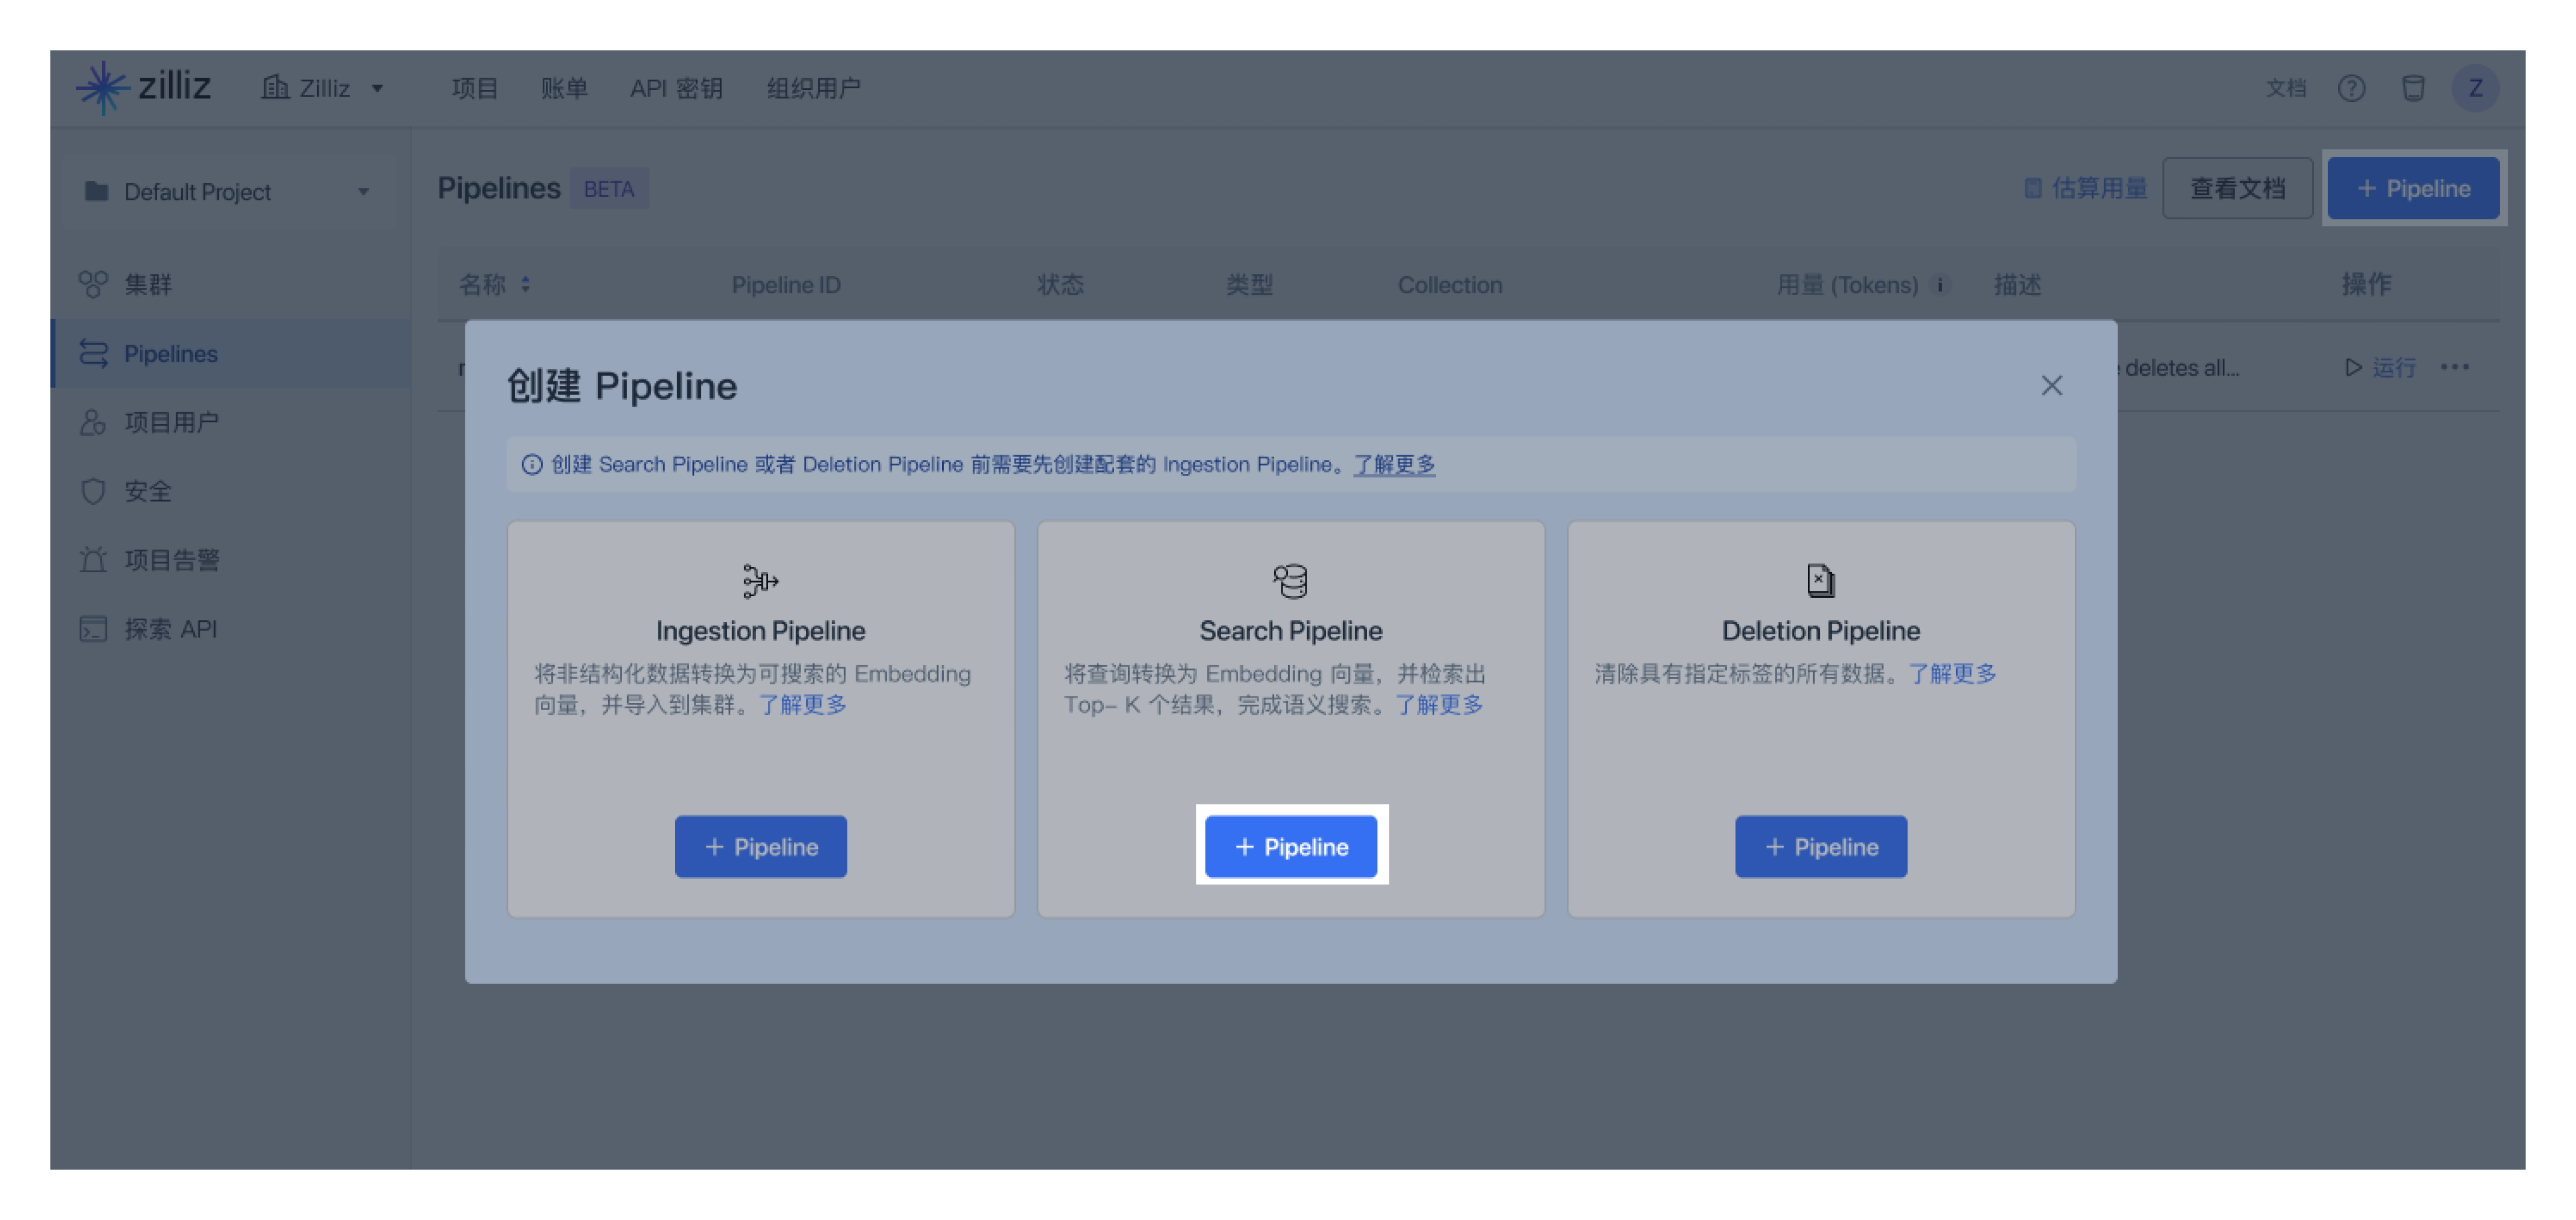Click the 类型 column header
This screenshot has height=1220, width=2576.
click(x=1249, y=285)
